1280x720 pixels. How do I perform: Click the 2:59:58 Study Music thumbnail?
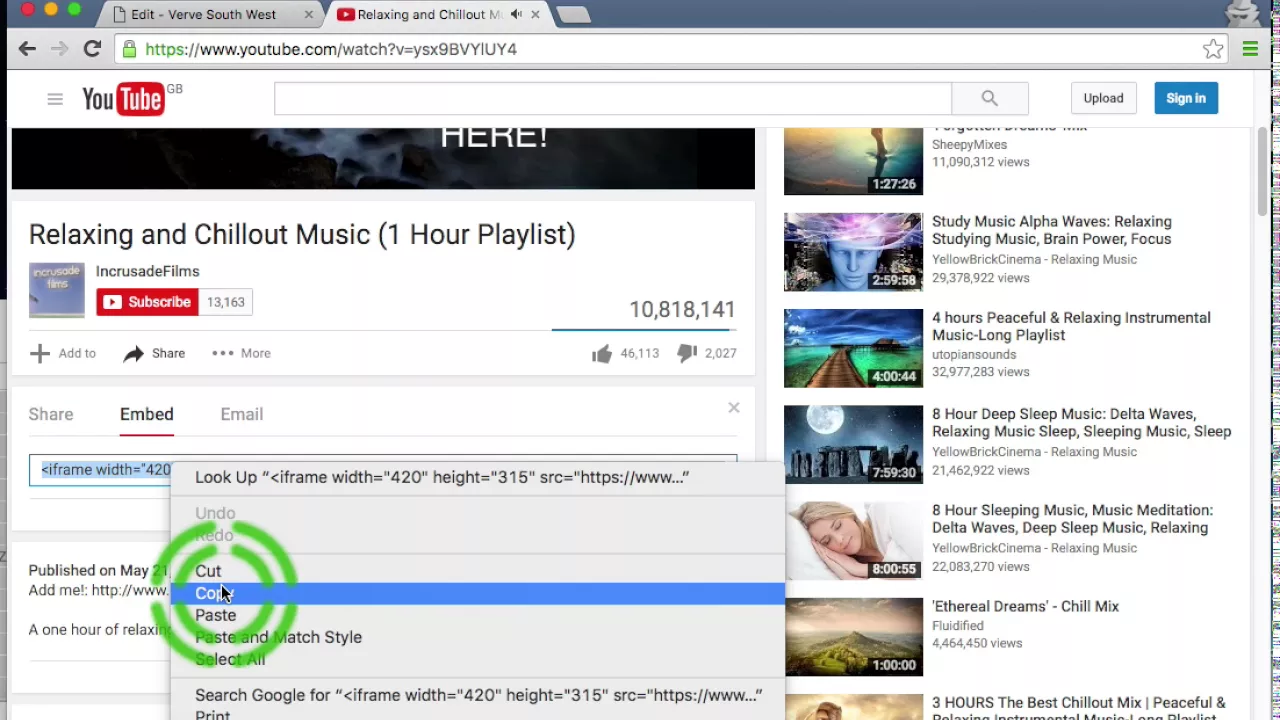(x=853, y=252)
